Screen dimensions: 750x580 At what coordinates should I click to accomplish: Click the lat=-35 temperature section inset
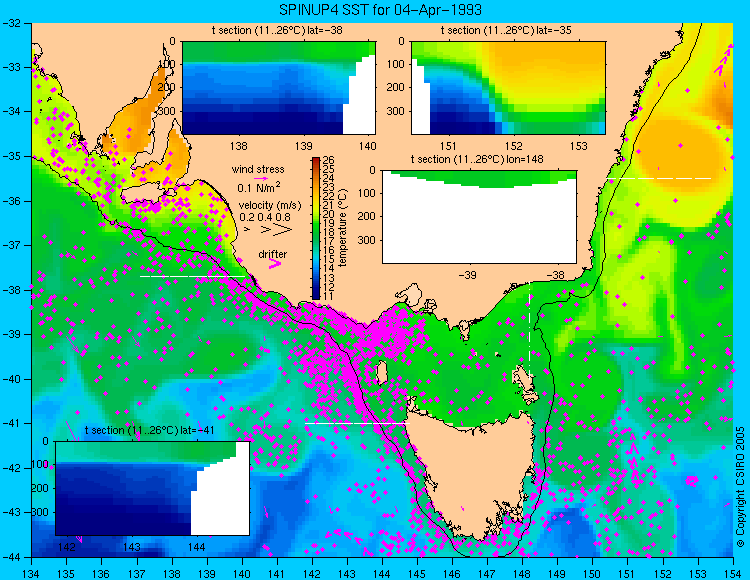[x=508, y=88]
